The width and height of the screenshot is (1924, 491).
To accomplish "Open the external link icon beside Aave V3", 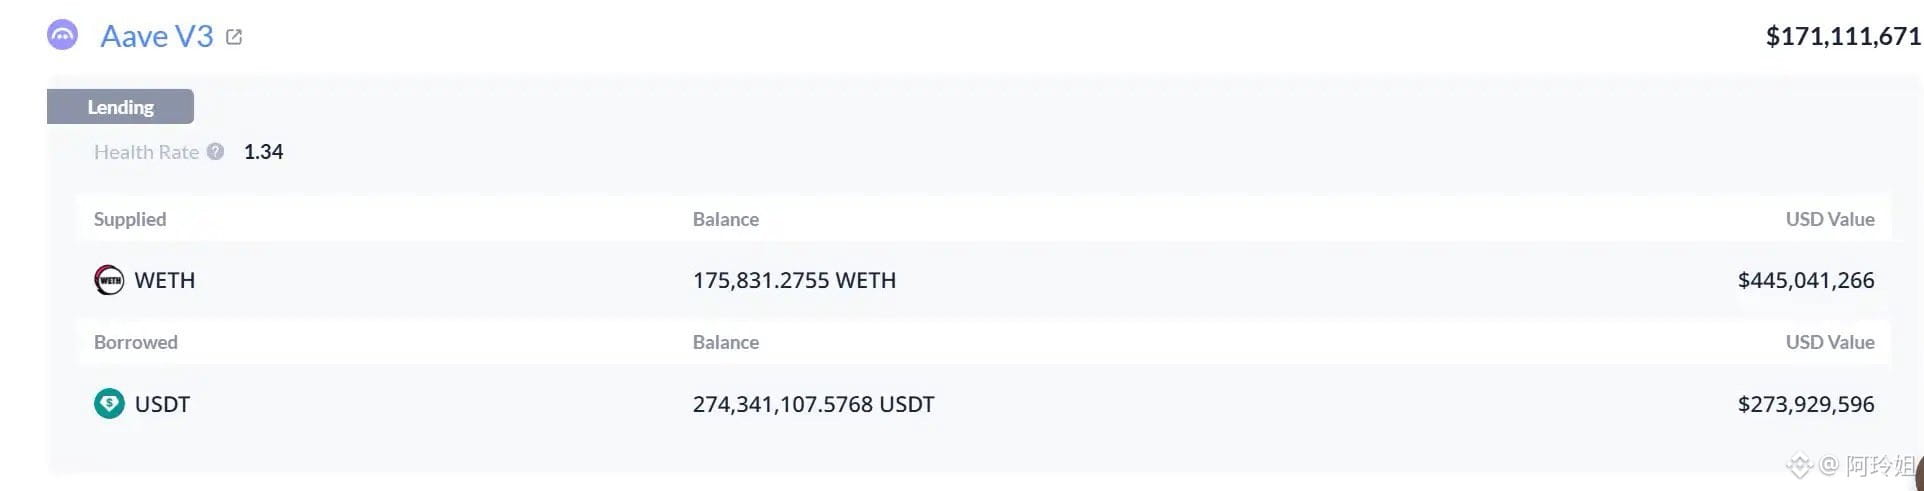I will pos(234,37).
